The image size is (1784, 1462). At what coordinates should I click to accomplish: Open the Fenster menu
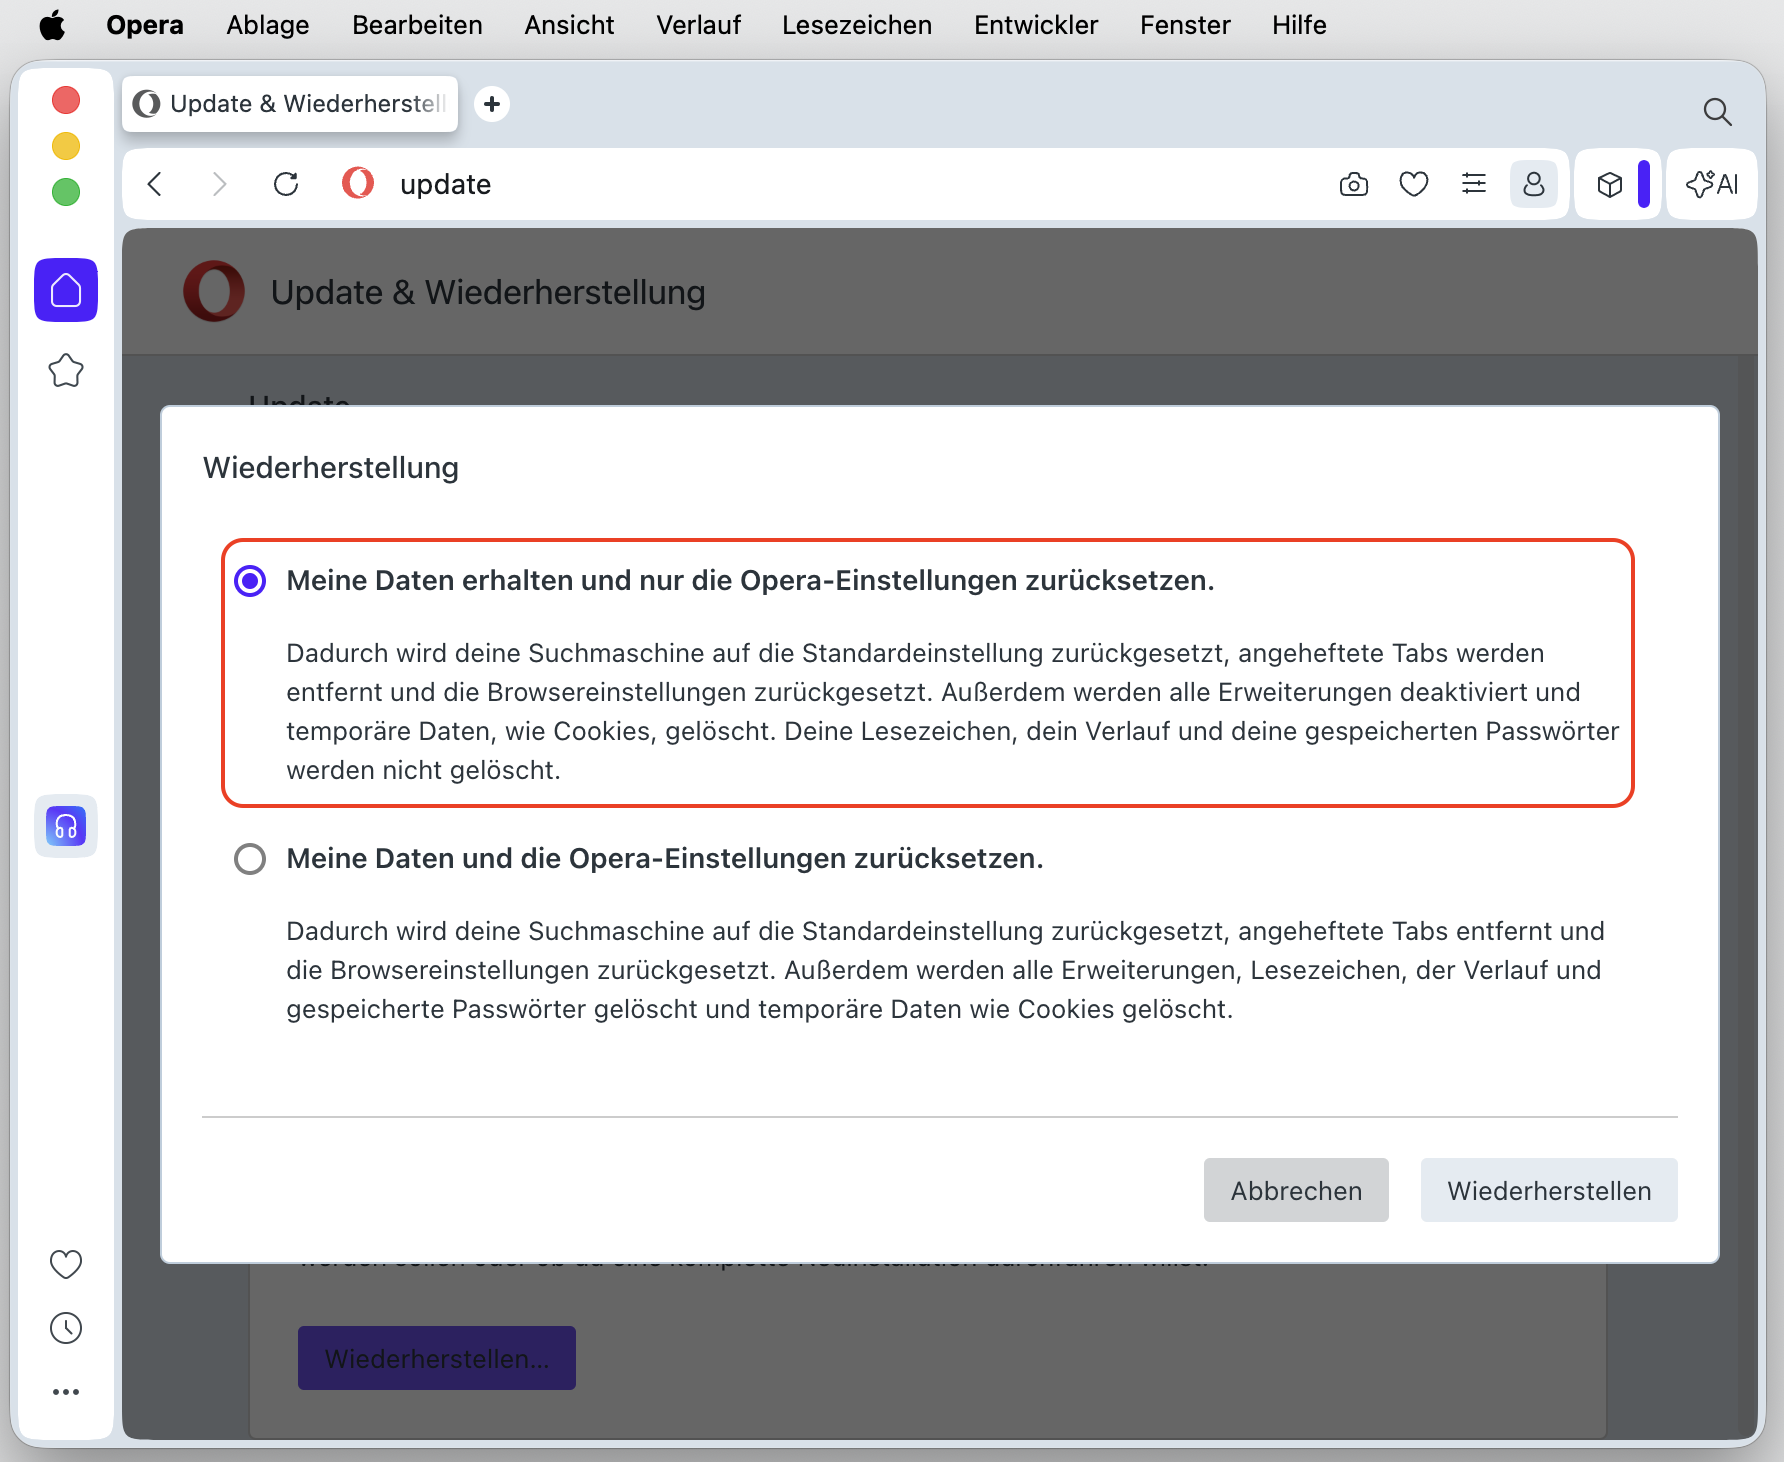1185,25
